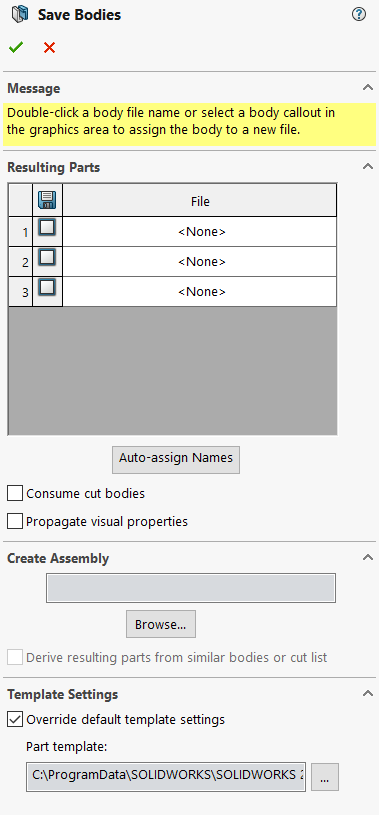Click the Auto-assign Names button
Screen dimensions: 379x815
tap(176, 459)
